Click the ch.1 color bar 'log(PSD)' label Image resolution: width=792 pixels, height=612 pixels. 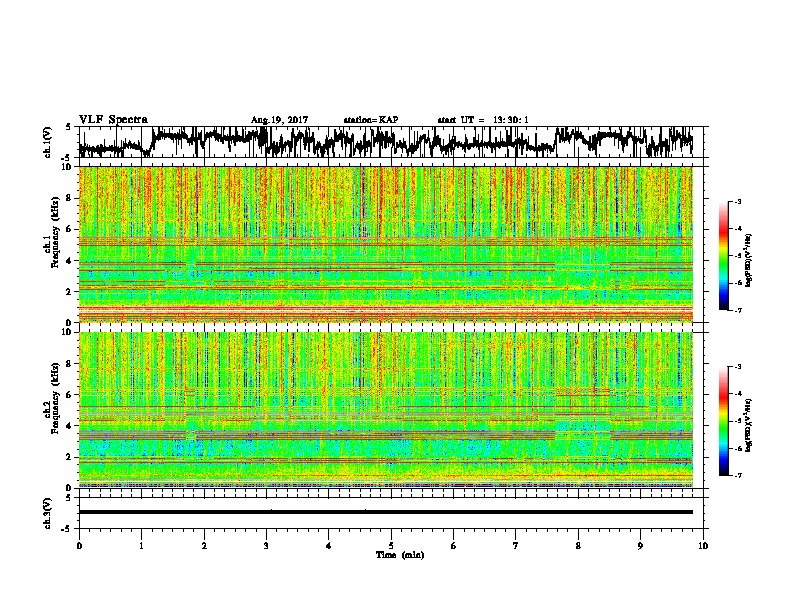click(x=749, y=261)
